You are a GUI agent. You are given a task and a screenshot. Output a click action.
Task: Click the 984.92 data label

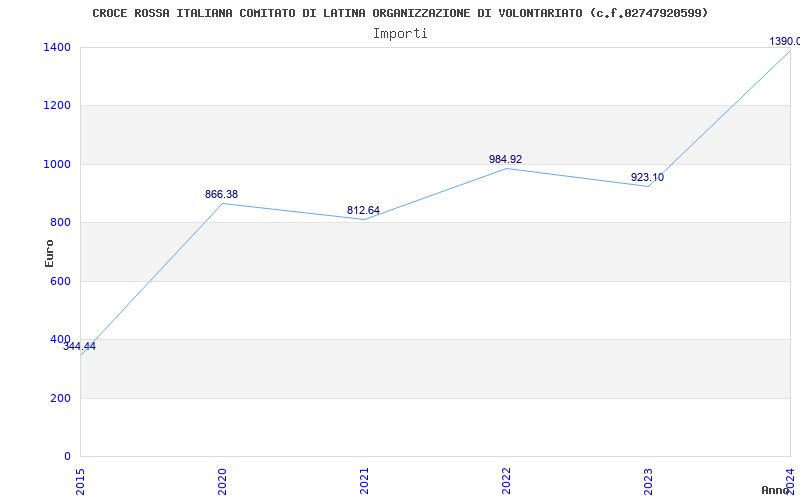[505, 159]
